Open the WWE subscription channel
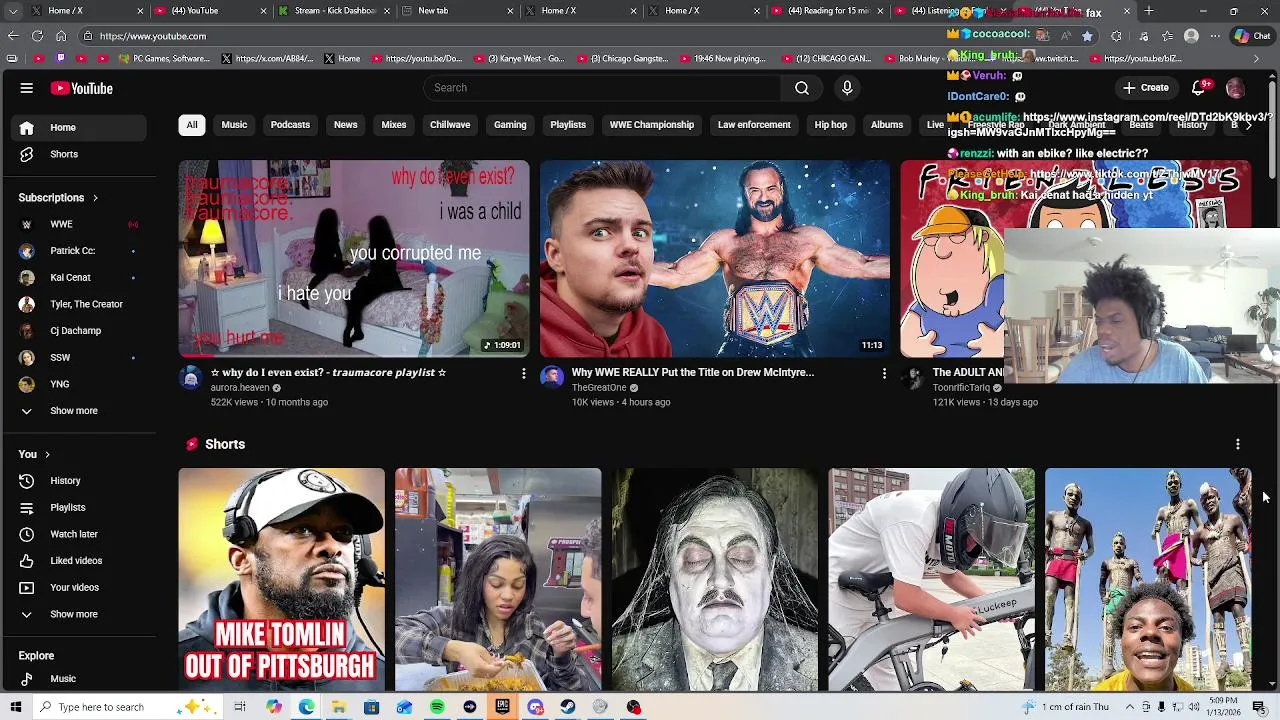The image size is (1280, 720). 76,224
